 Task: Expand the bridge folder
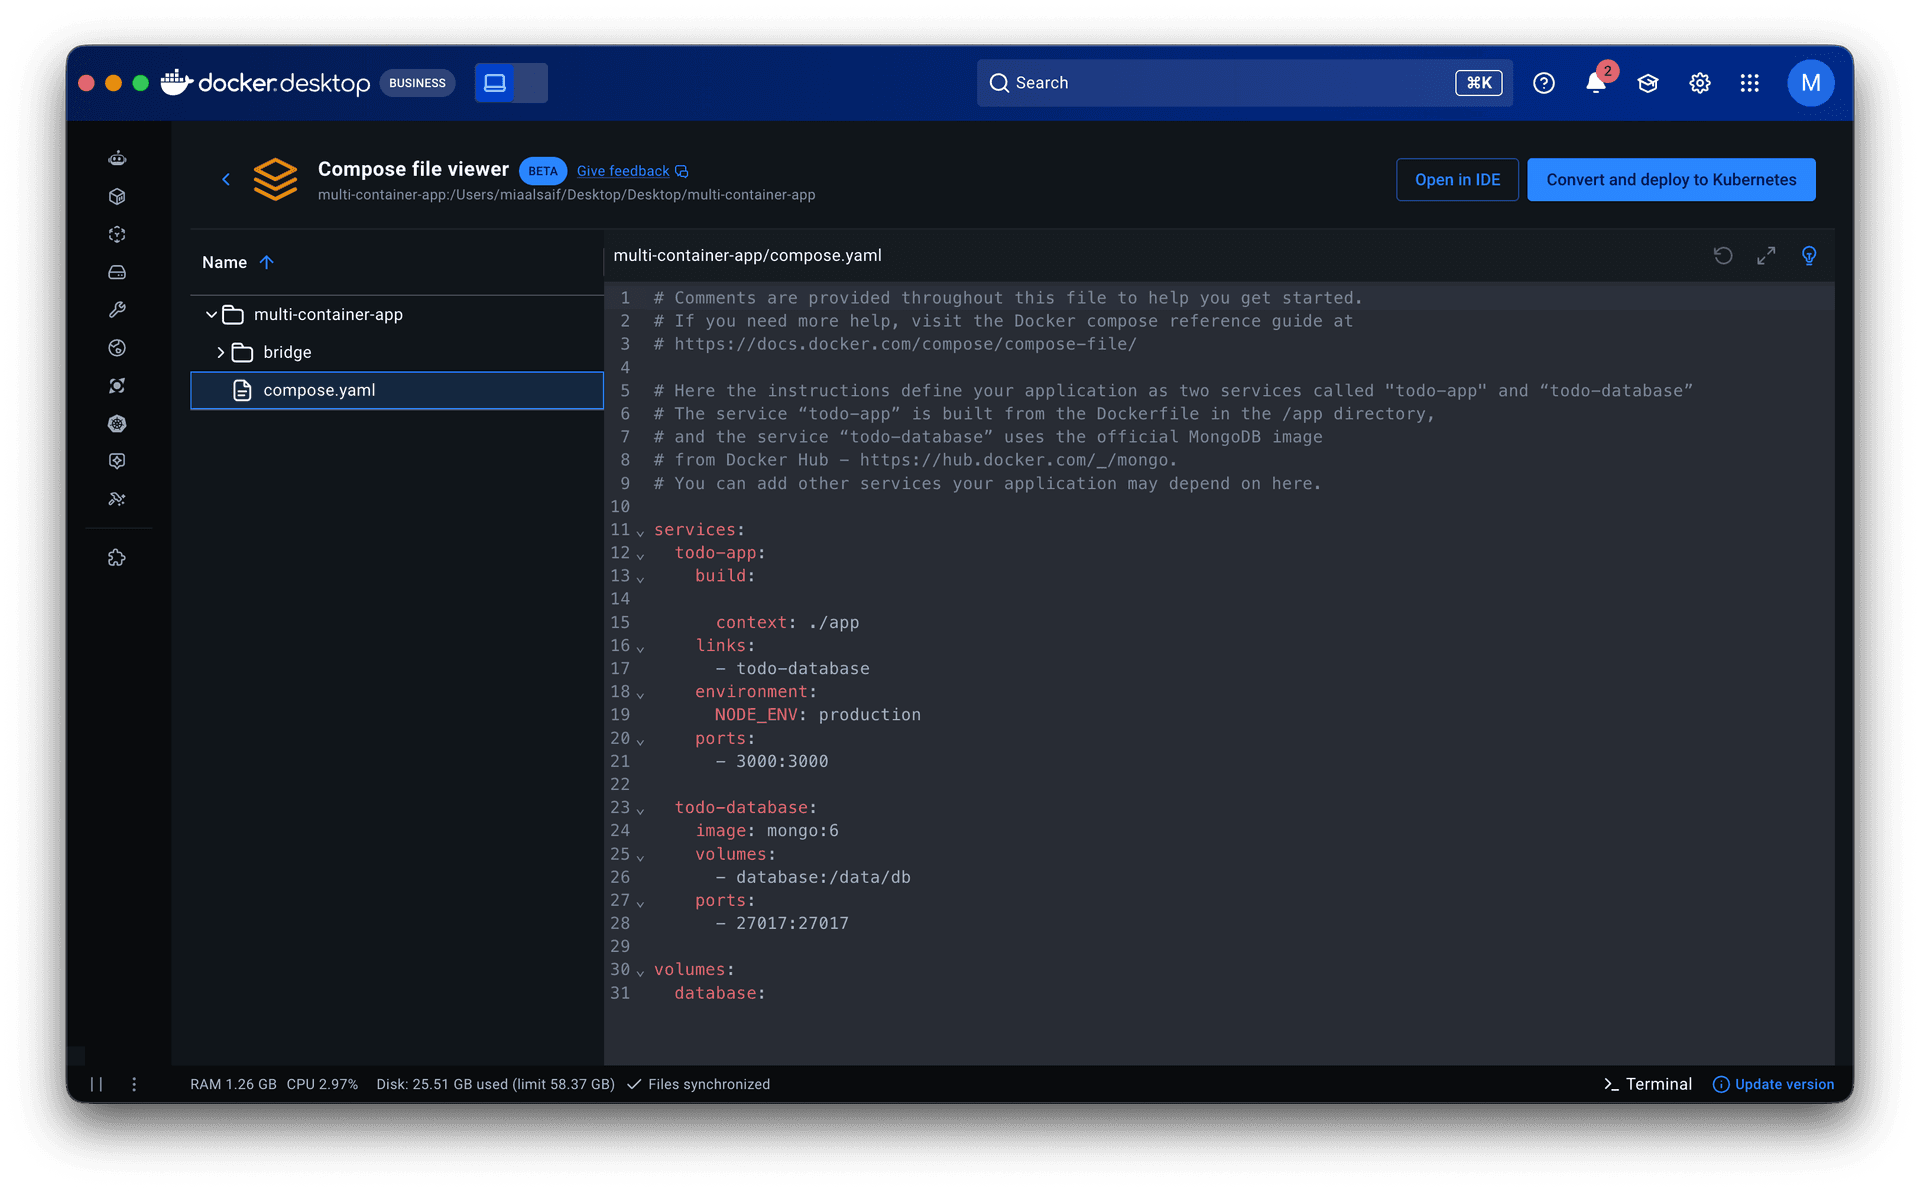click(x=221, y=353)
